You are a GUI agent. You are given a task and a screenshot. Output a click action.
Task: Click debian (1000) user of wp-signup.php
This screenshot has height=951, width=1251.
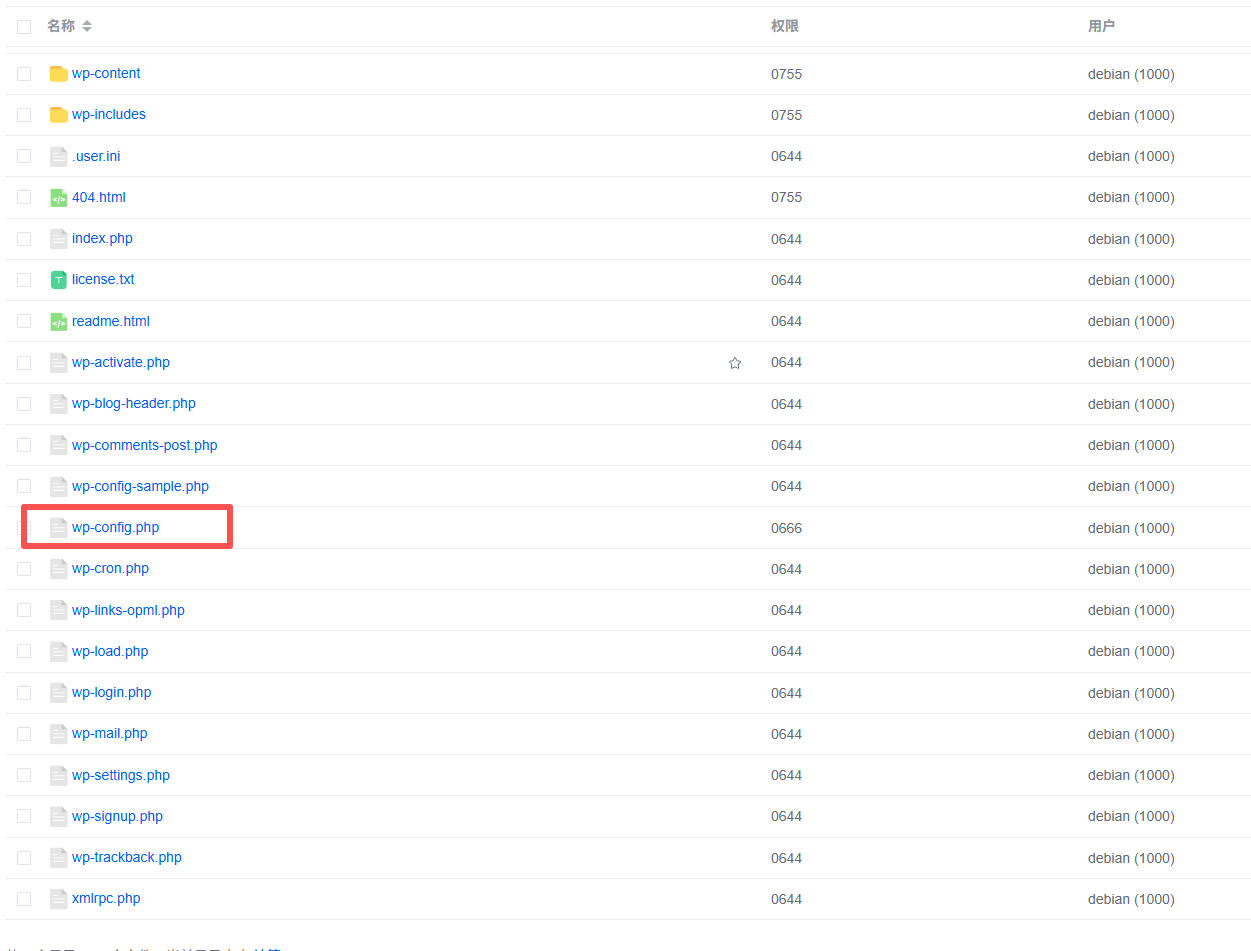pos(1131,817)
